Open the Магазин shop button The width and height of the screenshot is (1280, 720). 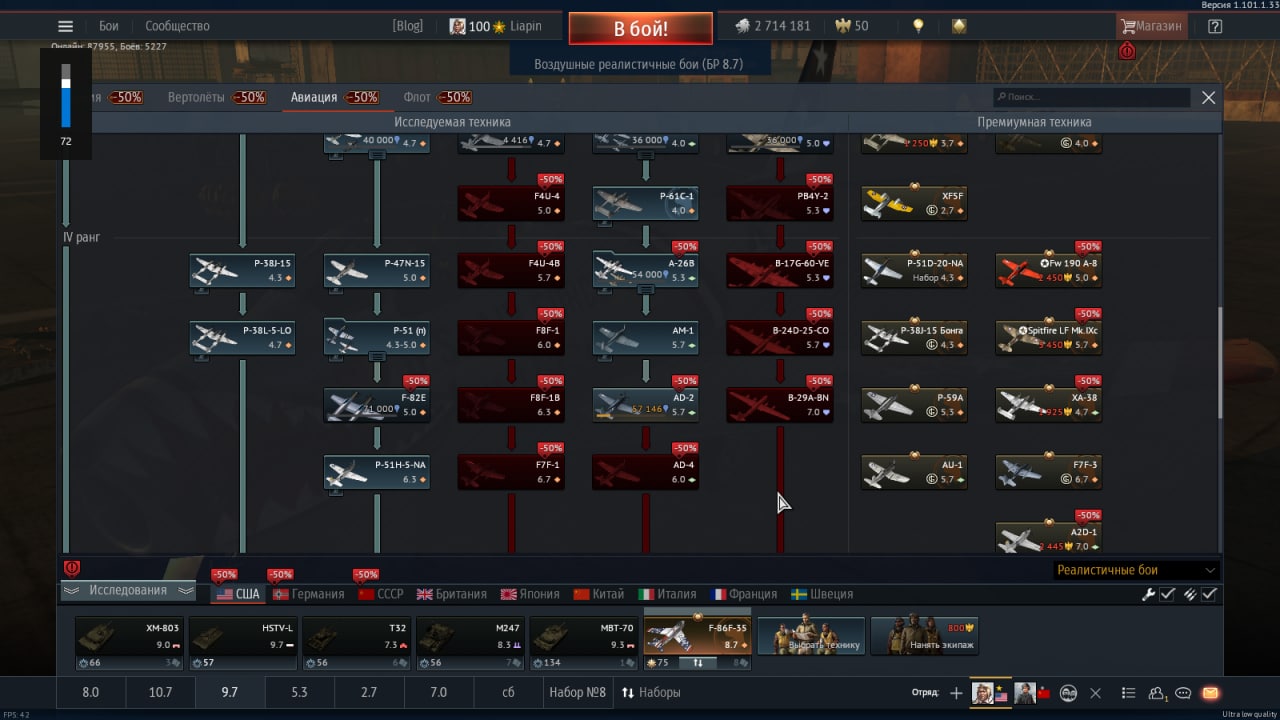[x=1152, y=26]
